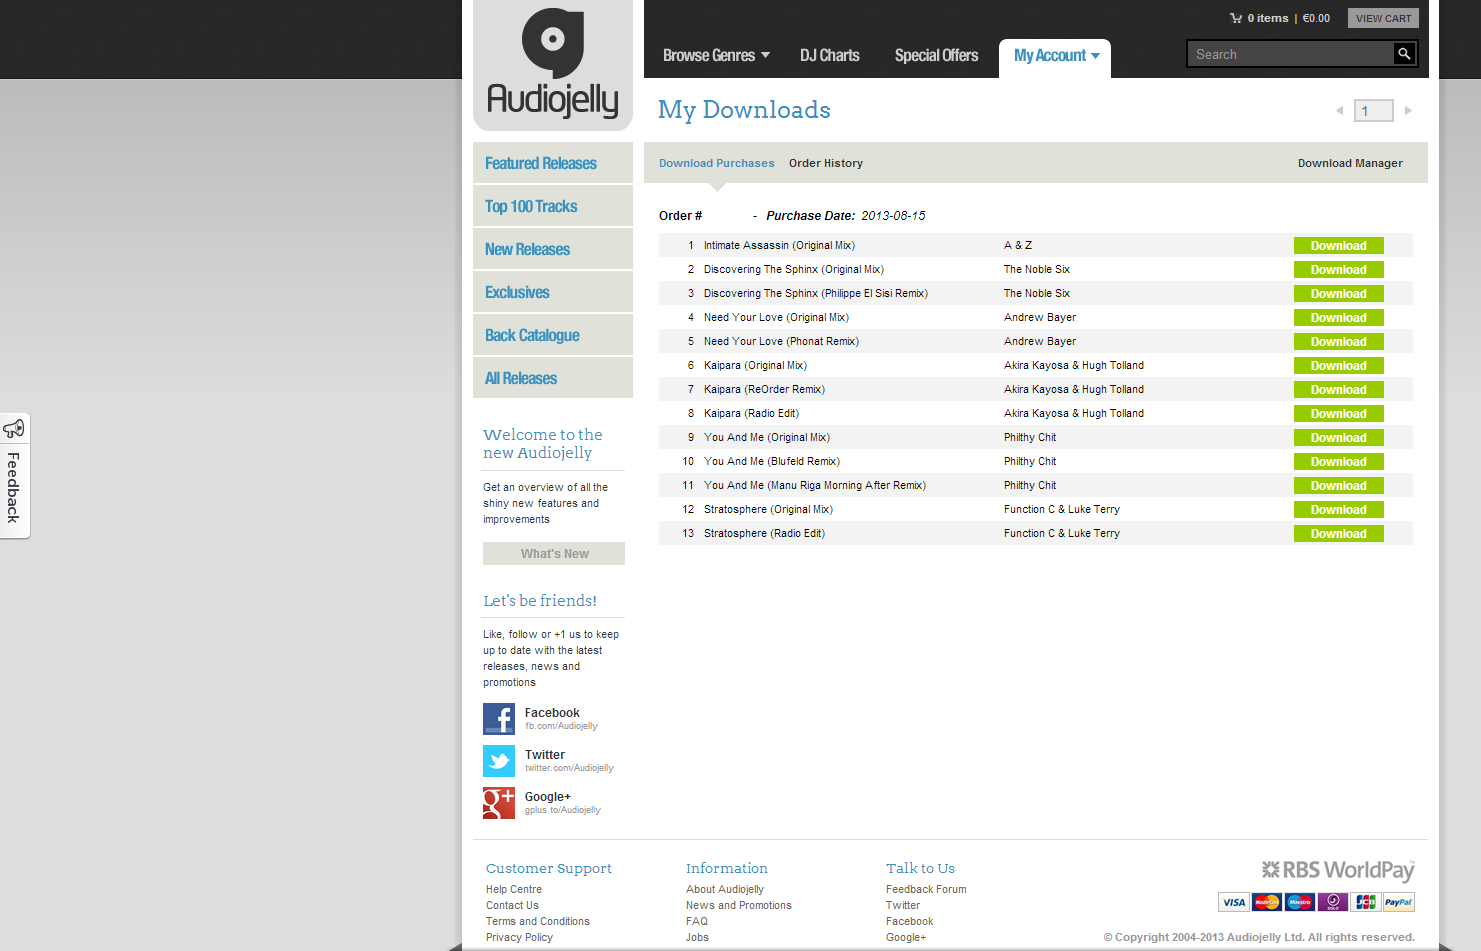Click the page number box
The height and width of the screenshot is (951, 1481).
(1373, 111)
